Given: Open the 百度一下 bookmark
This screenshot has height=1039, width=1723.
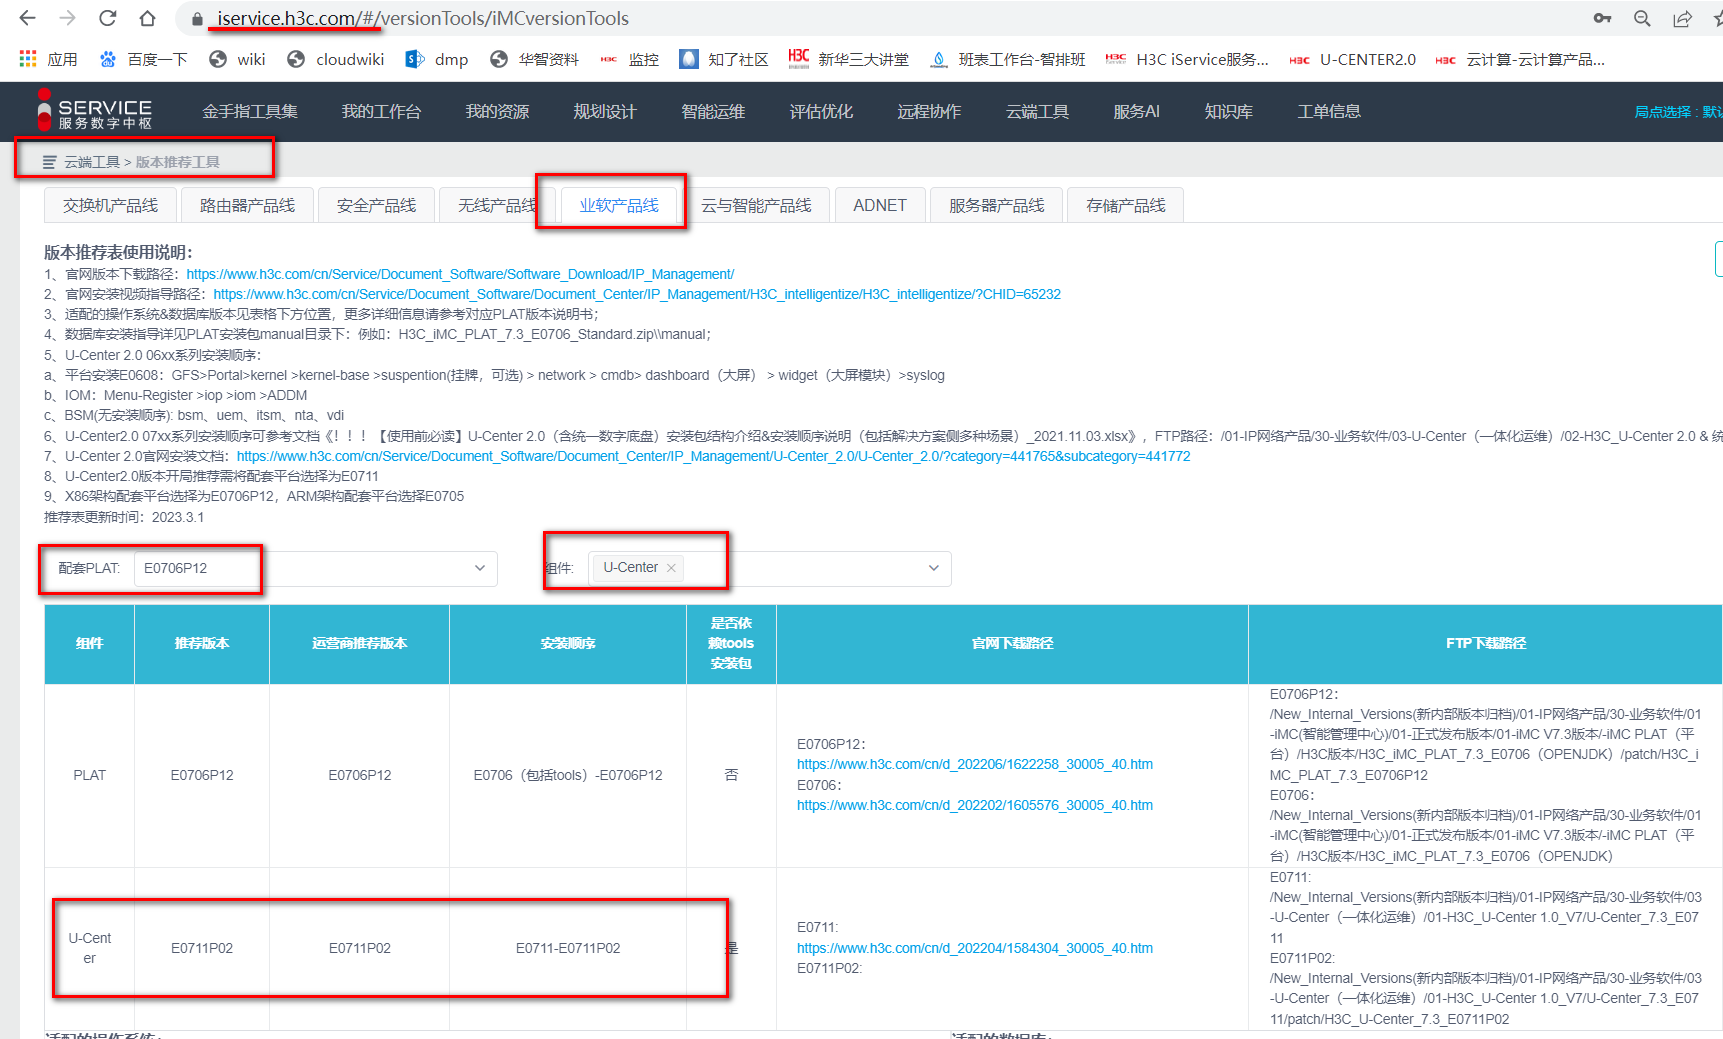Looking at the screenshot, I should coord(144,59).
